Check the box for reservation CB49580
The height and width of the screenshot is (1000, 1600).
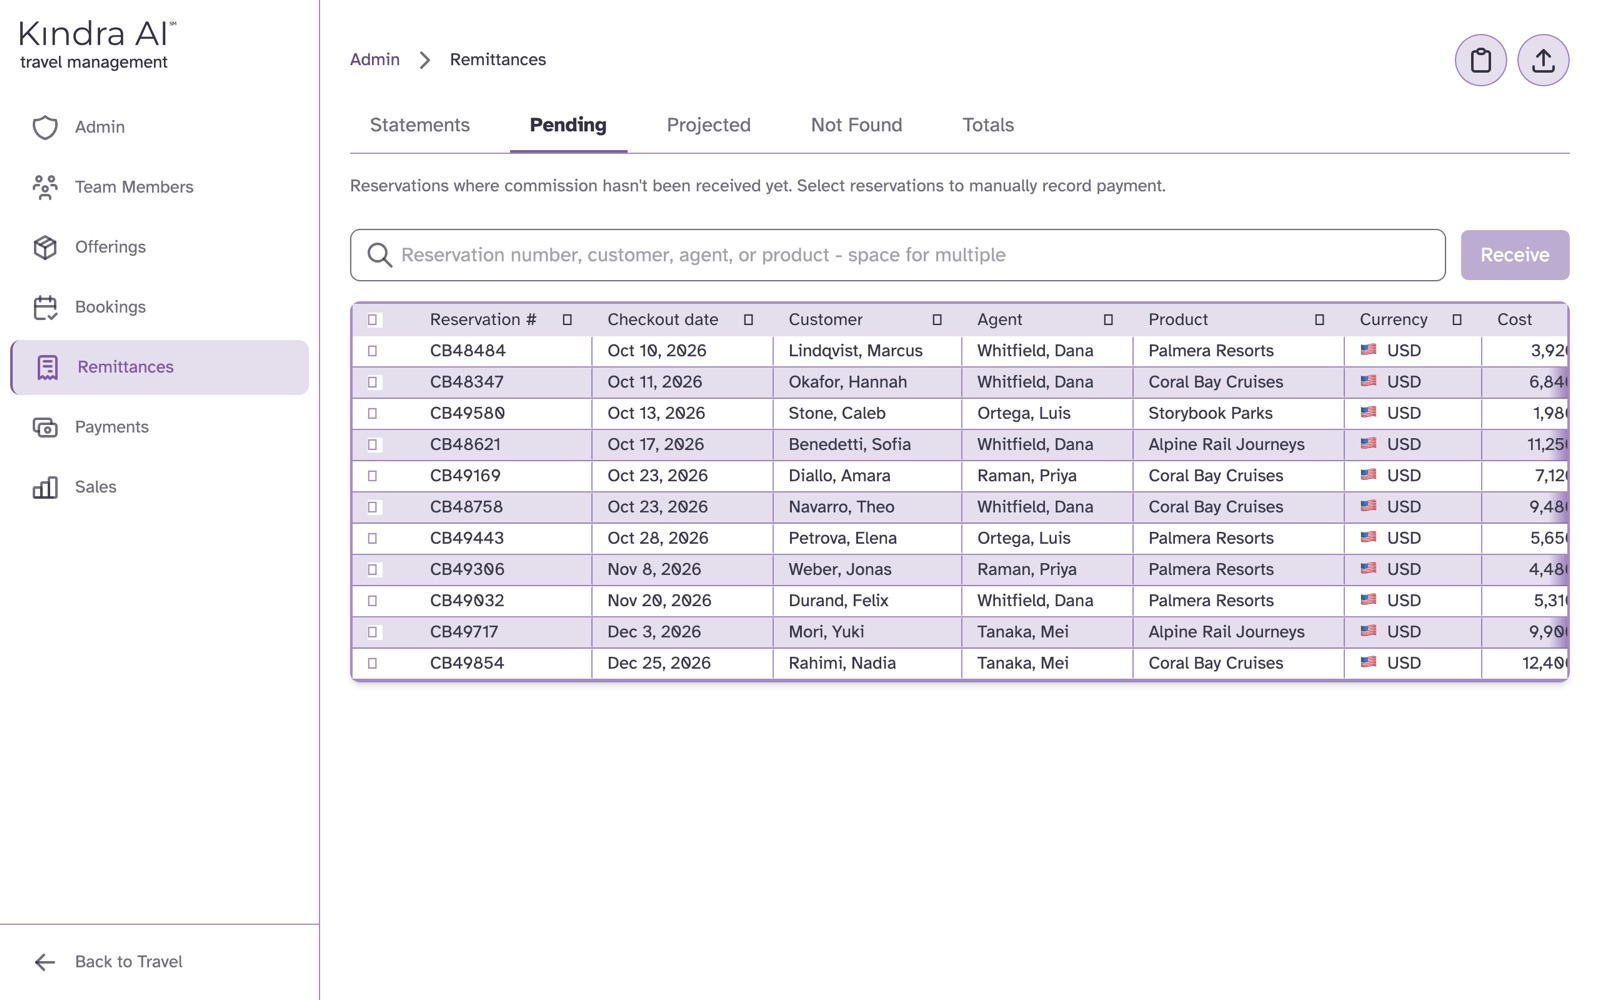pos(373,413)
